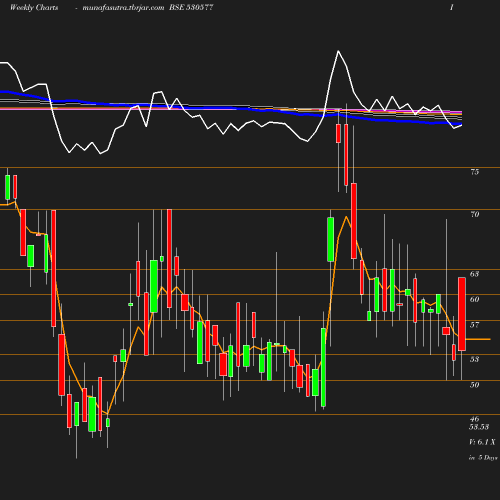Click the 53 price axis label
The image size is (500, 500).
(474, 359)
